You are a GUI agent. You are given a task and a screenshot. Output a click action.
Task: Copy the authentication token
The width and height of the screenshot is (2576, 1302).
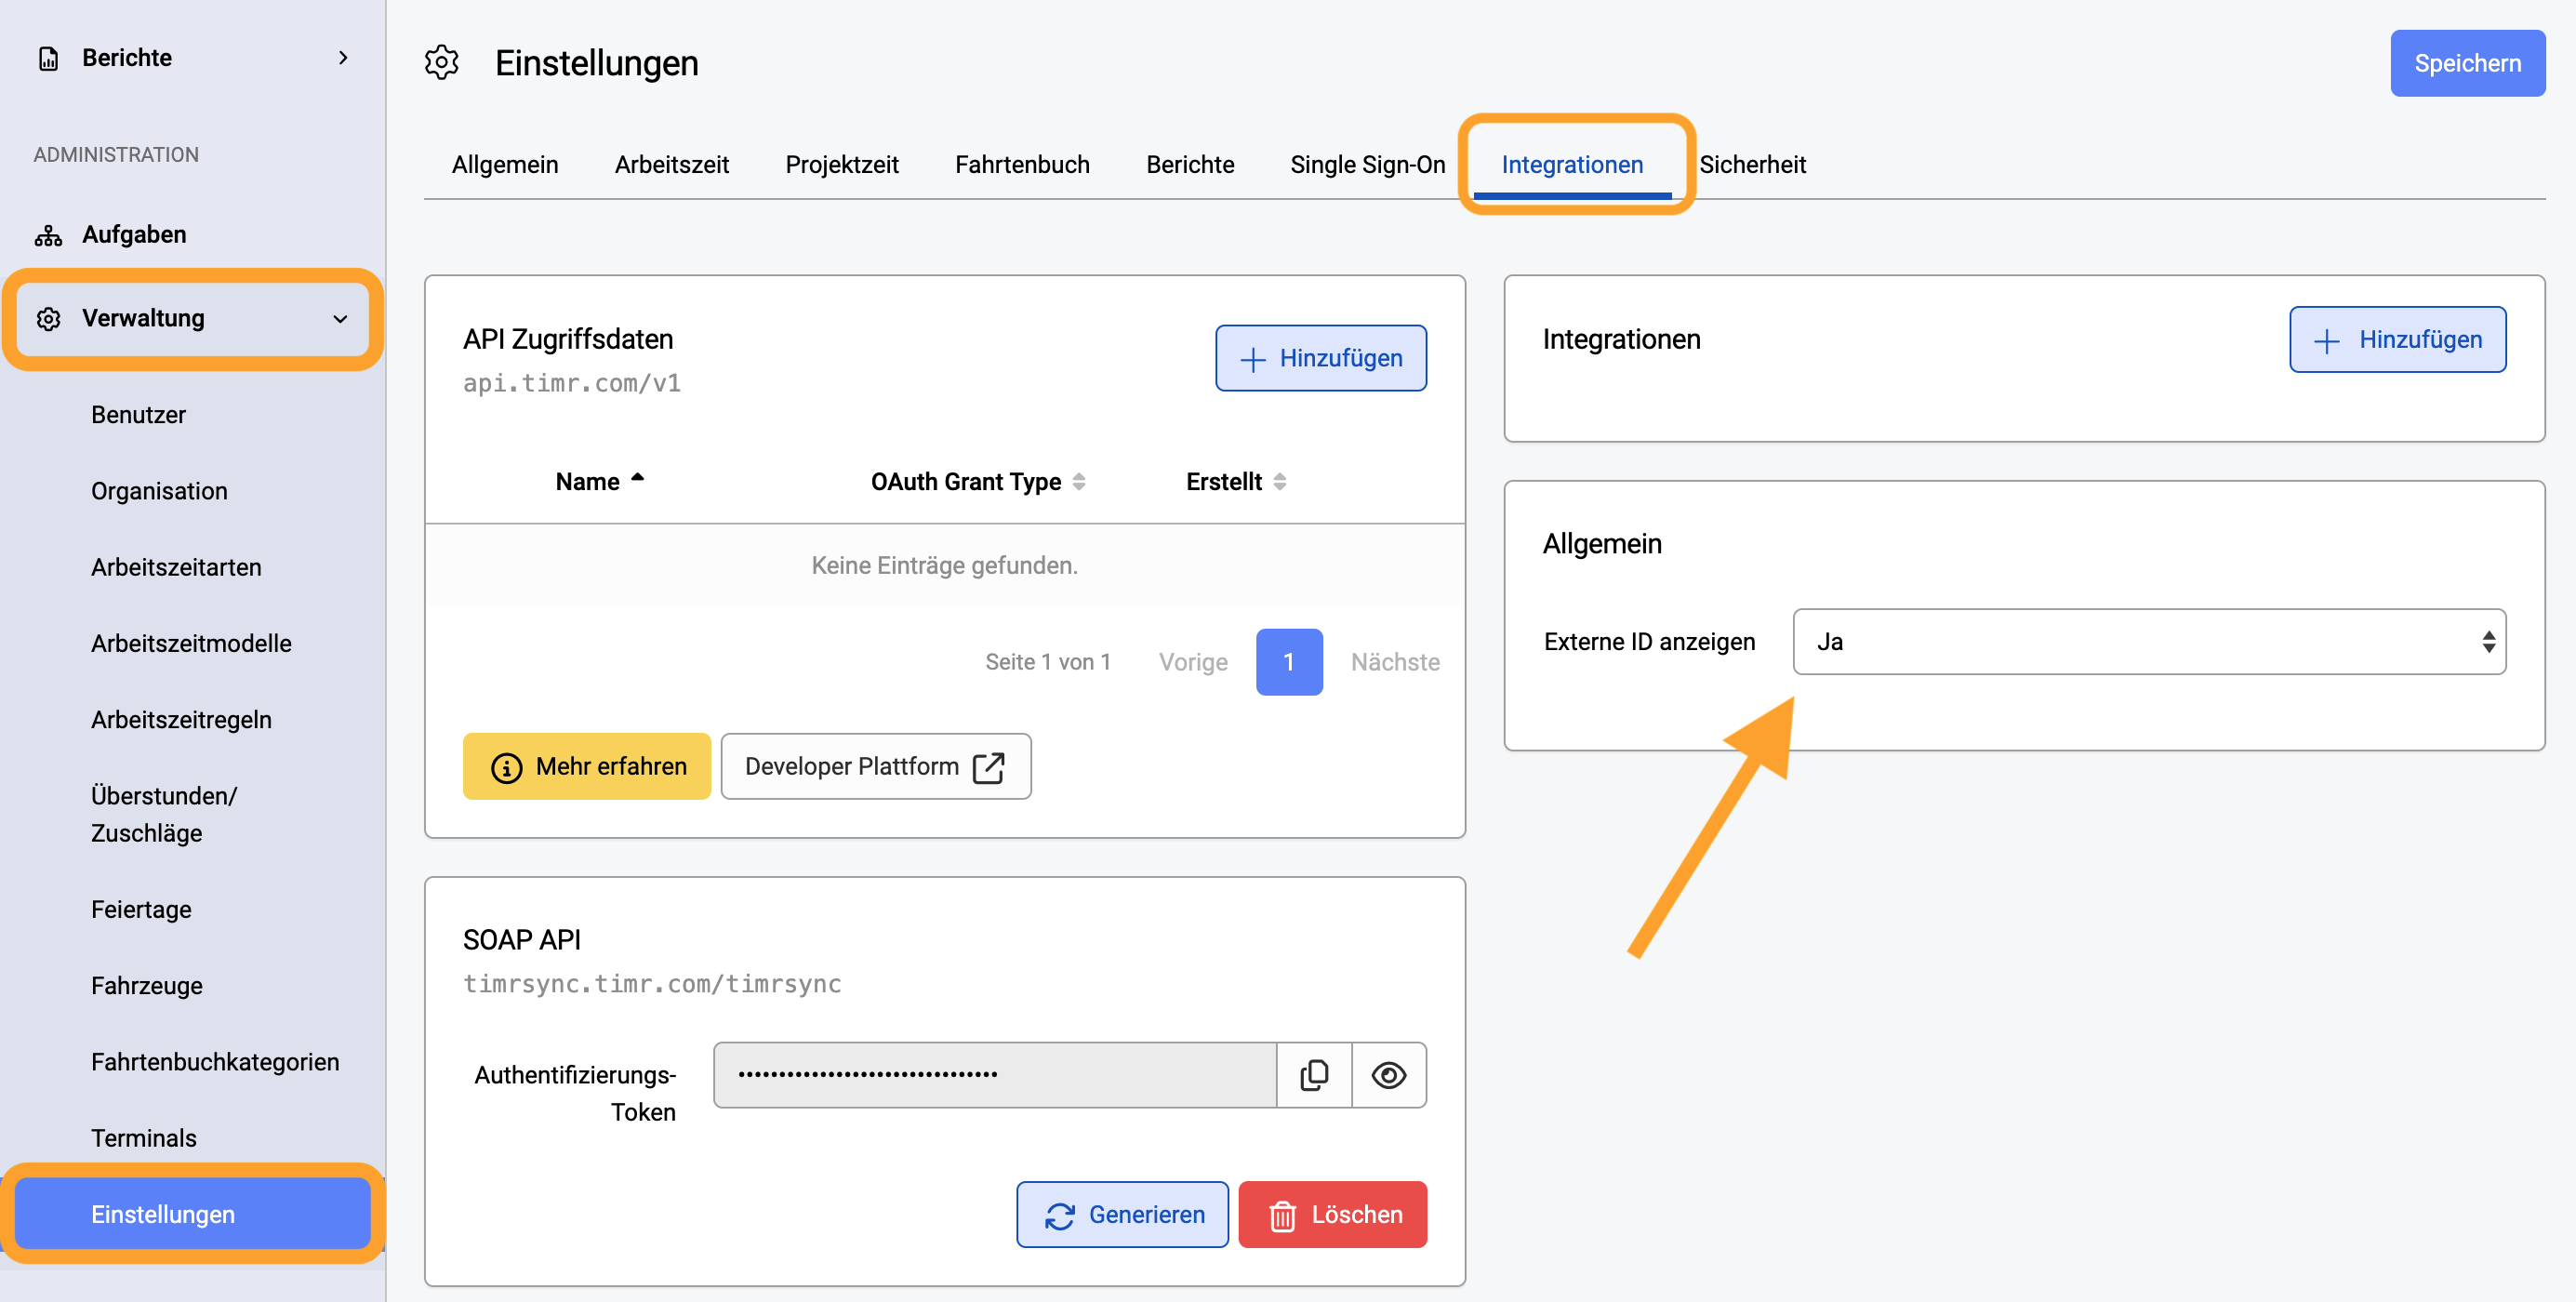(x=1314, y=1075)
